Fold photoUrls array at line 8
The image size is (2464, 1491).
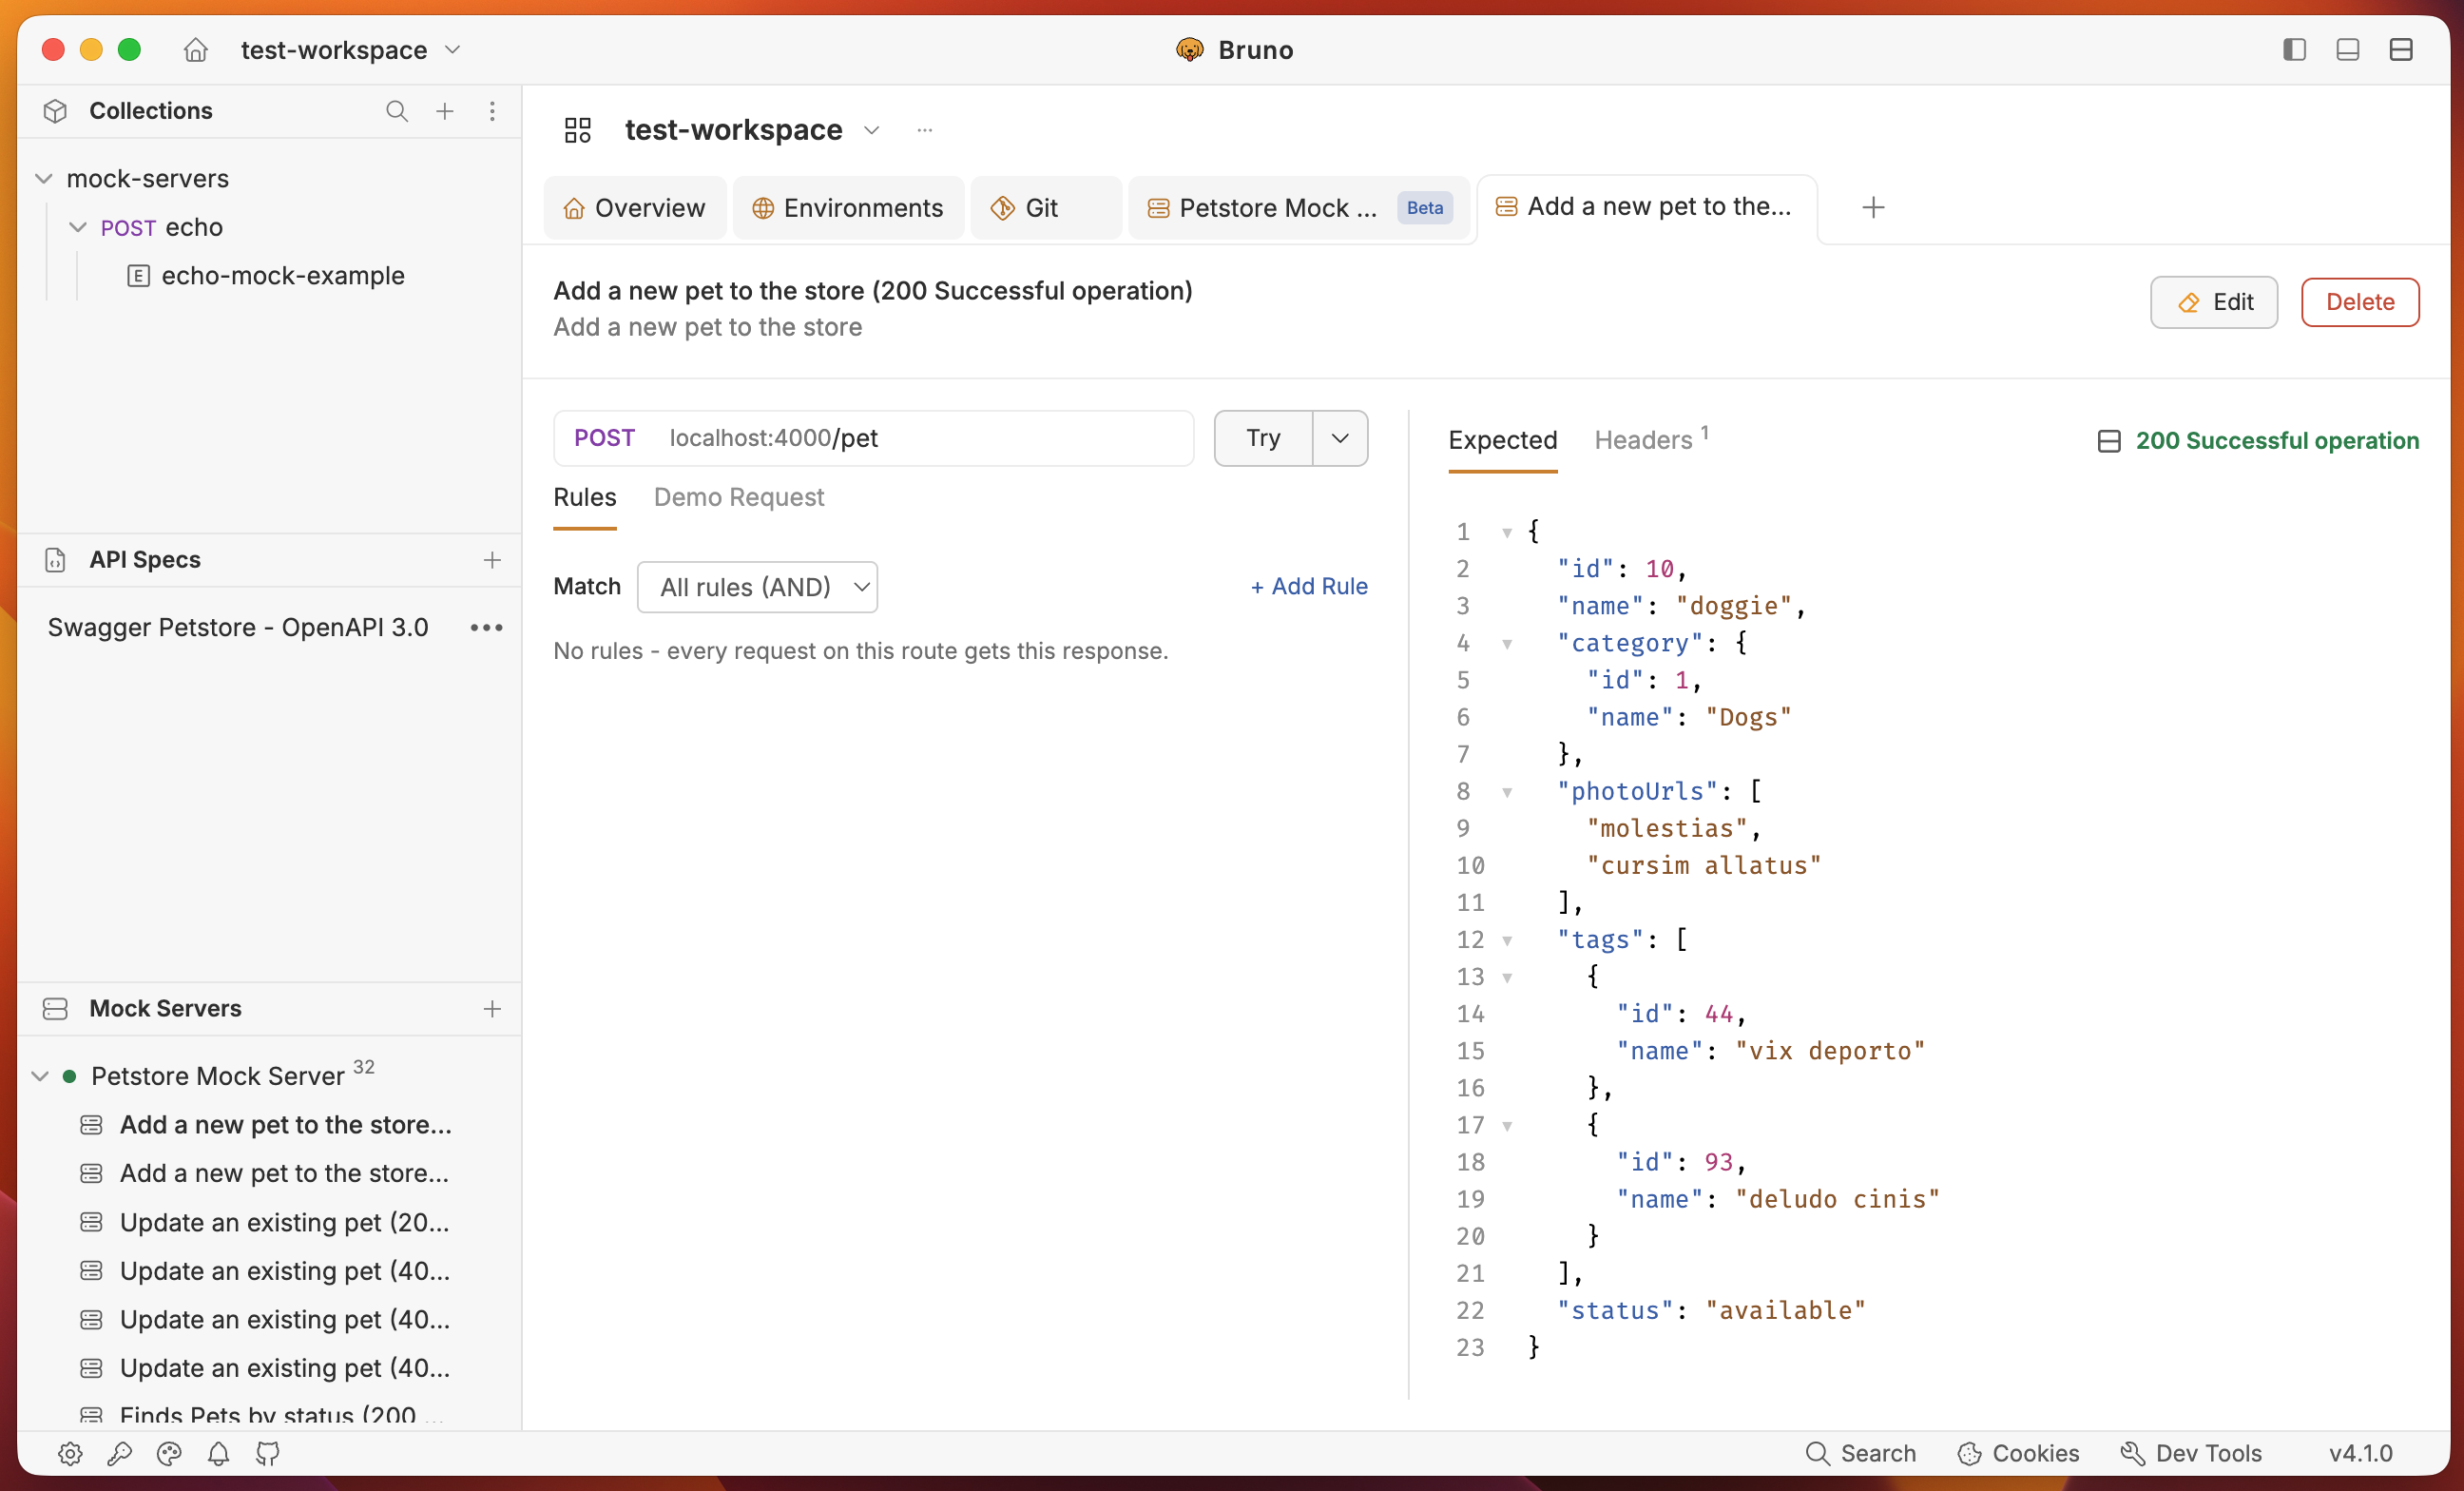coord(1507,793)
